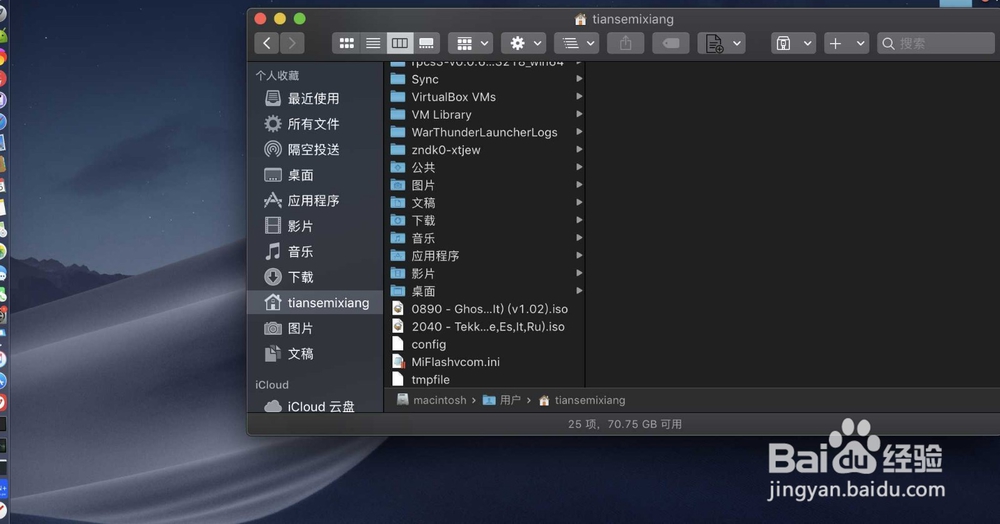Select the 公共 folder in the file list

click(485, 168)
